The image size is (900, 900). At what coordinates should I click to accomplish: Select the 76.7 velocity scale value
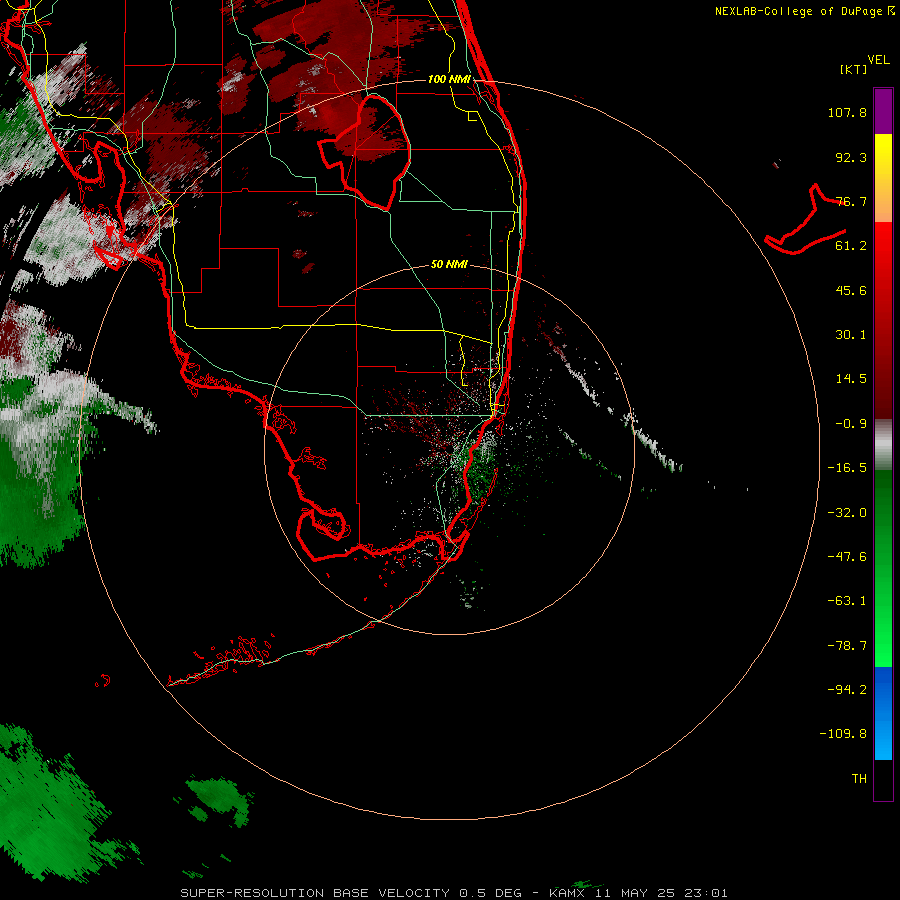coord(851,201)
